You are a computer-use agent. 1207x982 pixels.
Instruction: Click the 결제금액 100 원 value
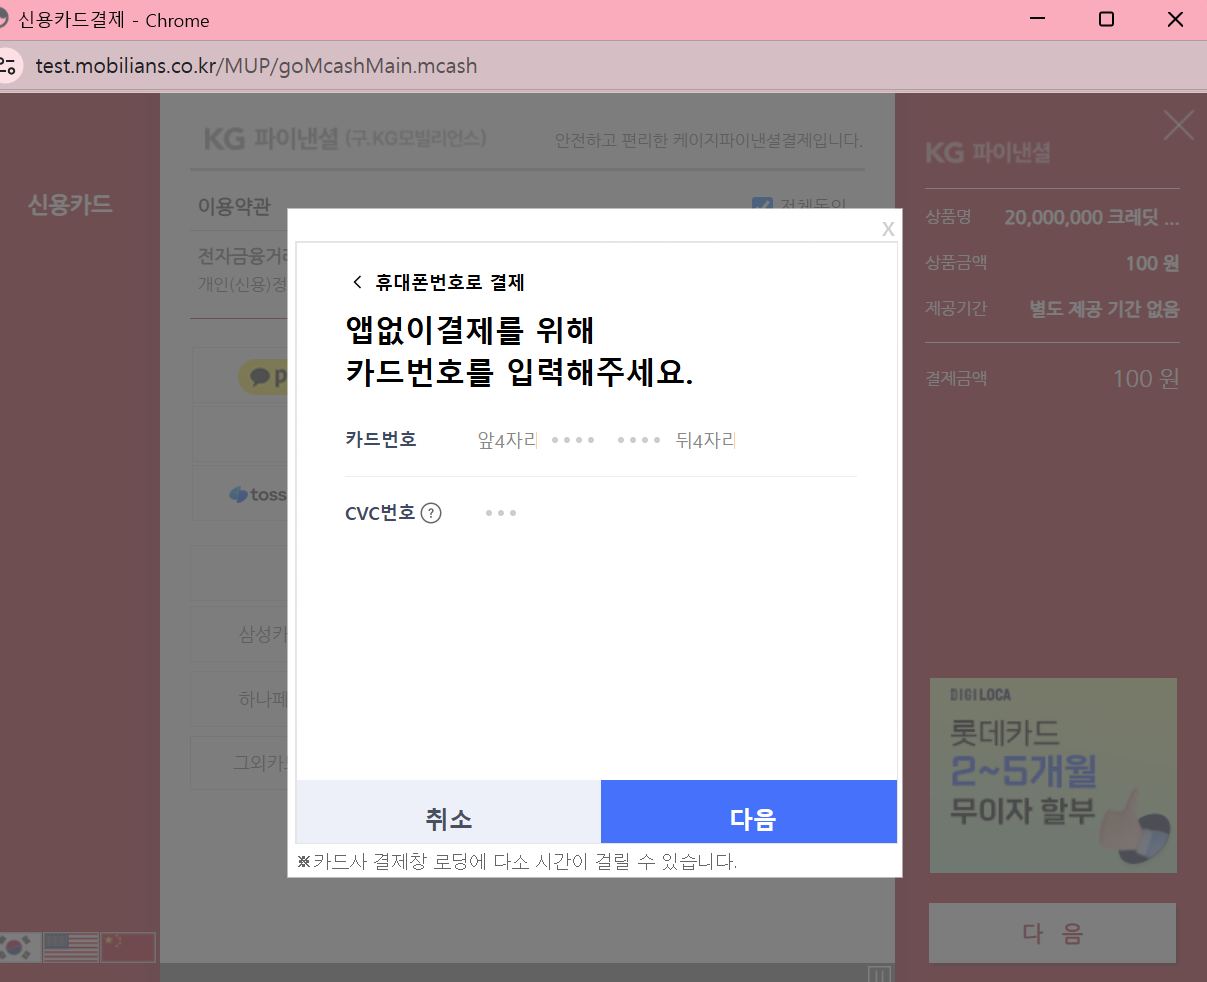[x=1146, y=378]
